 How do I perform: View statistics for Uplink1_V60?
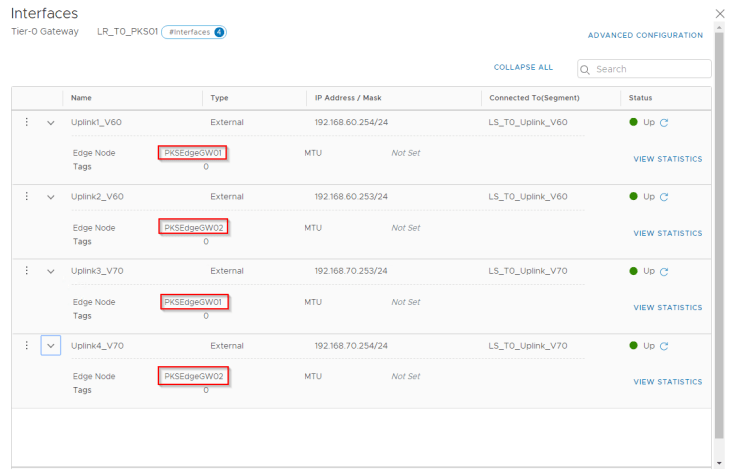pyautogui.click(x=667, y=159)
